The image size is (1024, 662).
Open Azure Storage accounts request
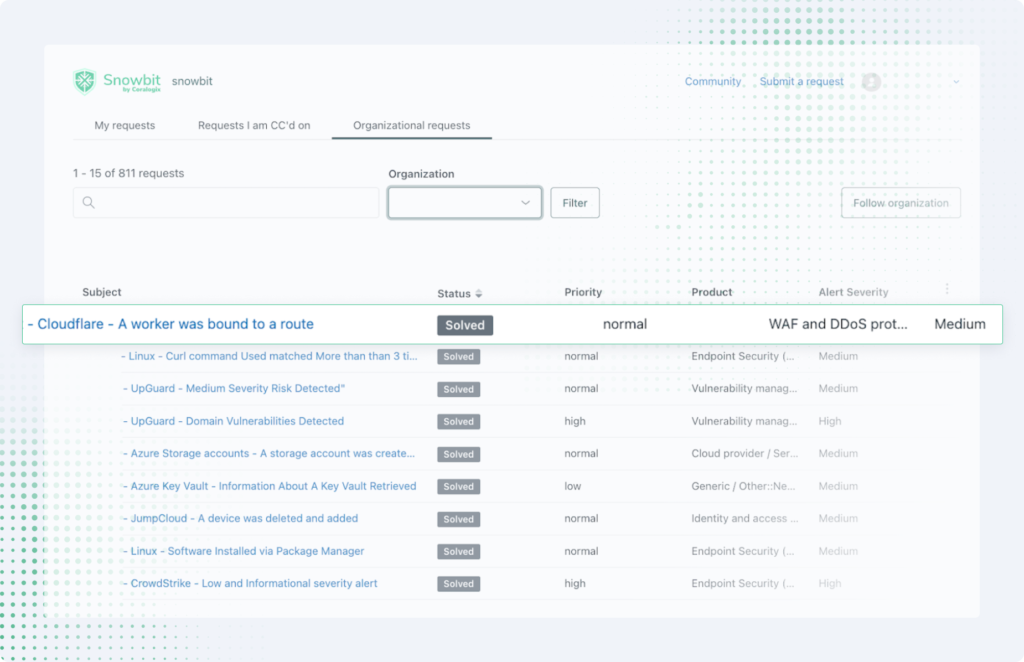pos(269,454)
